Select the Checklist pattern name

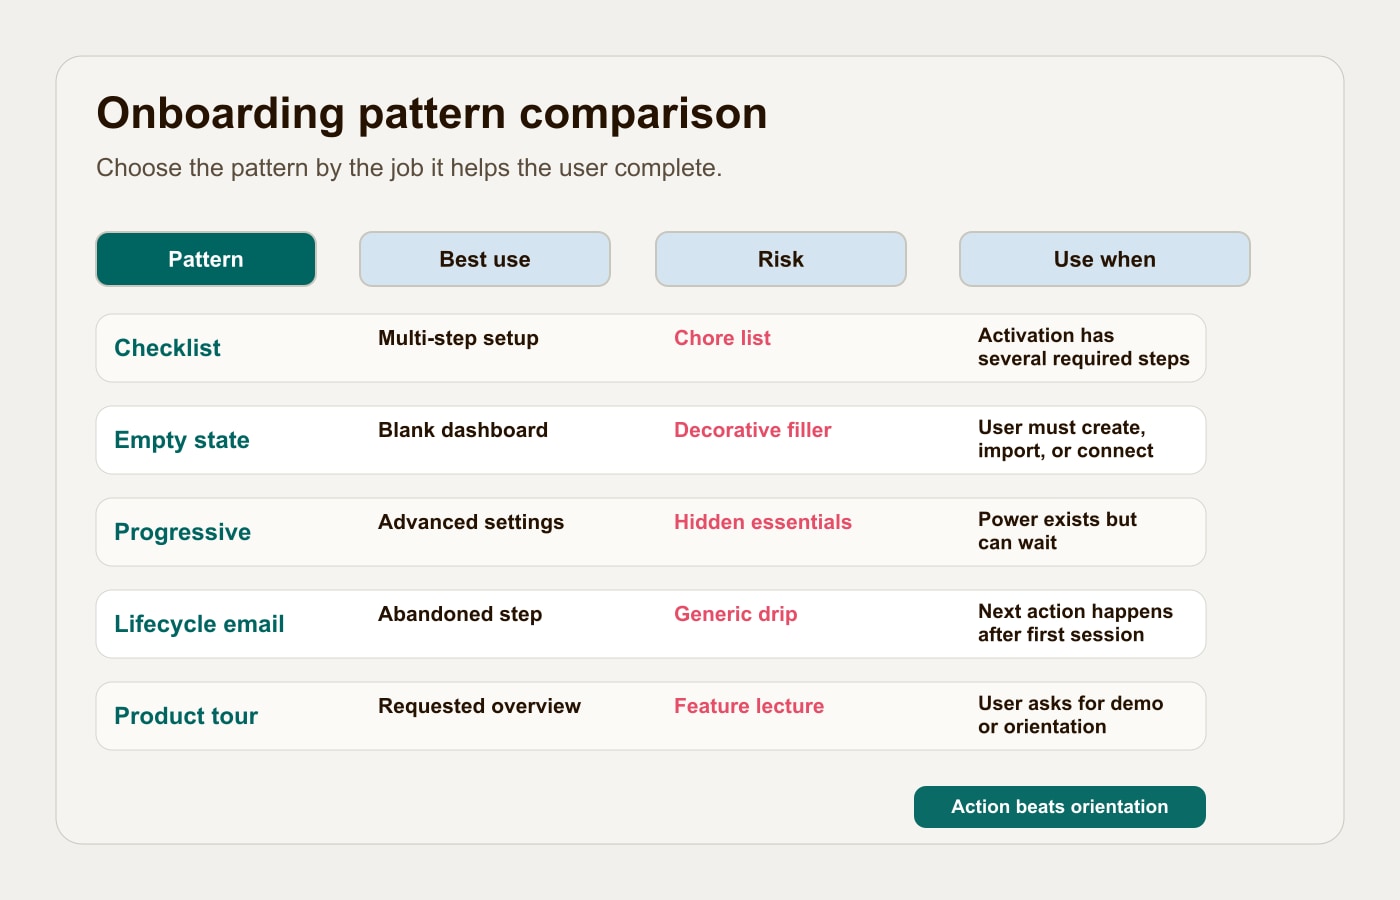167,348
